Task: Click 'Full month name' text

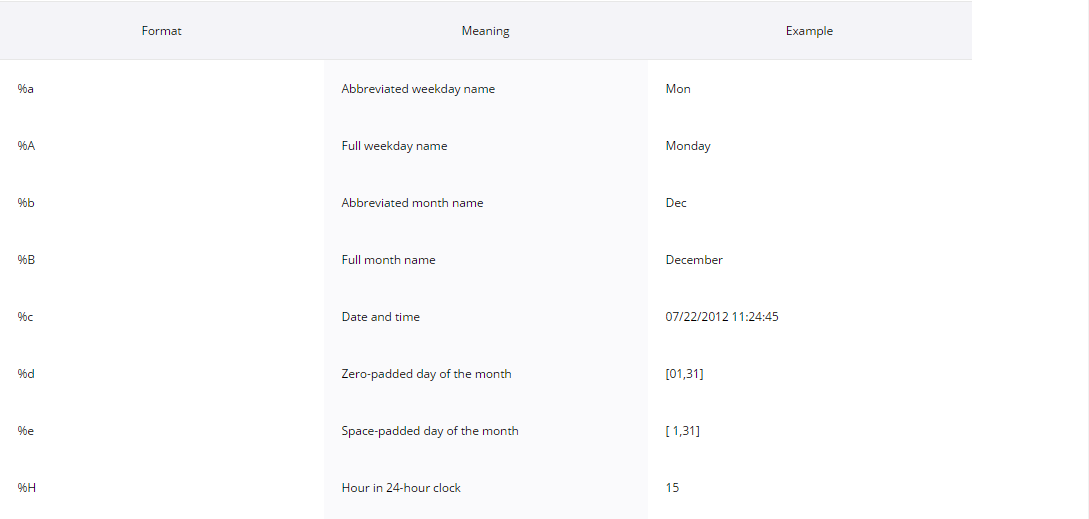Action: click(388, 260)
